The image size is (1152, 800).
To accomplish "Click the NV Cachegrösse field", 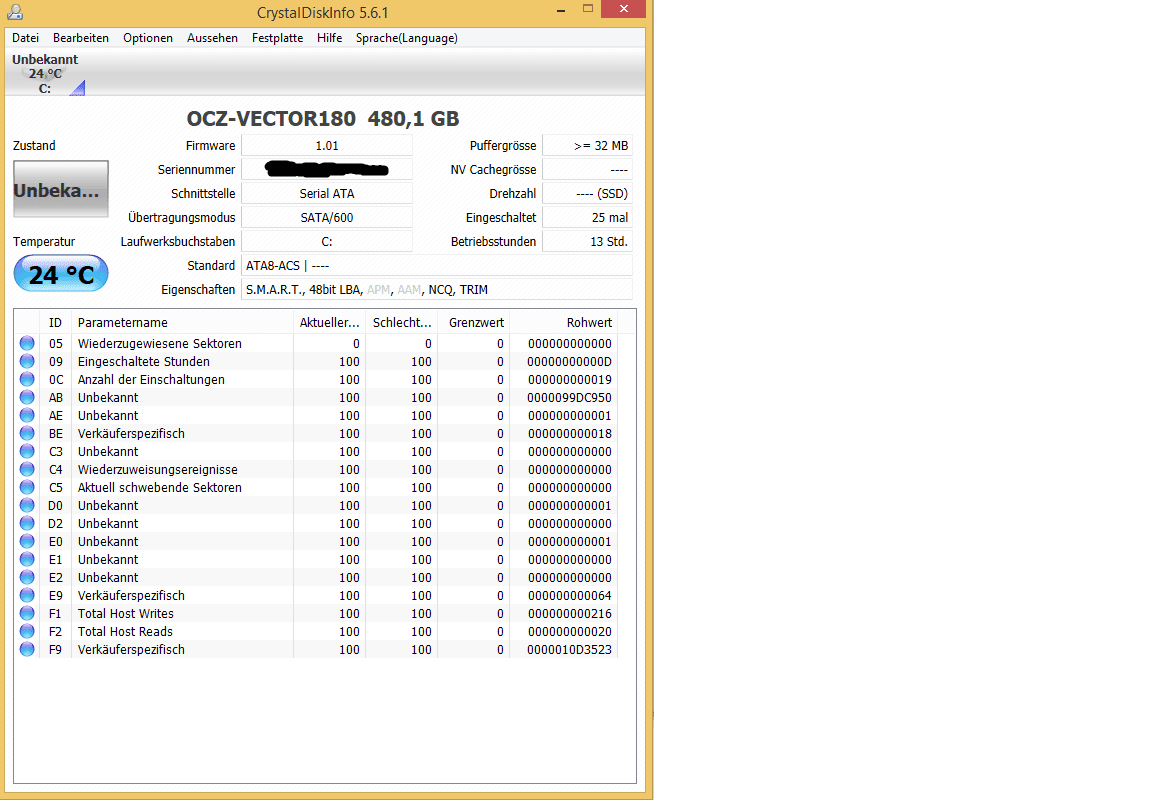I will [588, 170].
